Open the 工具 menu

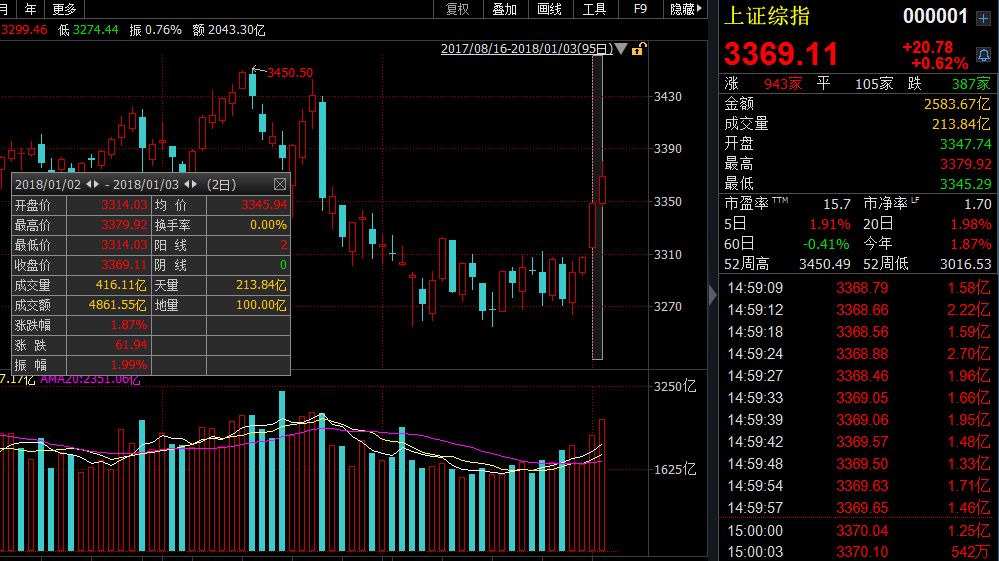(x=594, y=9)
